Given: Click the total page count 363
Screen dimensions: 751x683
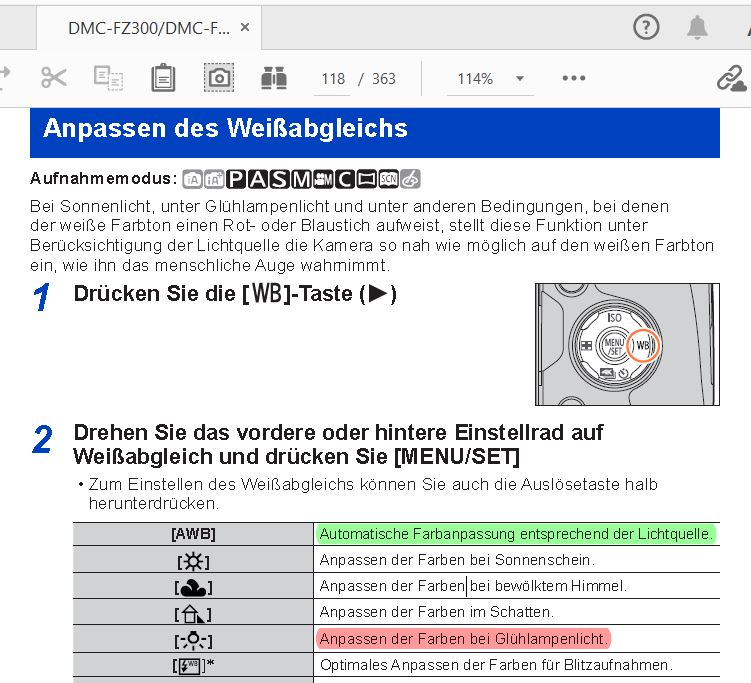Looking at the screenshot, I should click(384, 79).
